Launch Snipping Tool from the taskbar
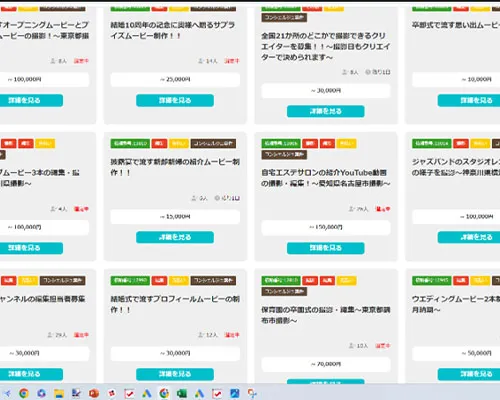 pyautogui.click(x=252, y=394)
